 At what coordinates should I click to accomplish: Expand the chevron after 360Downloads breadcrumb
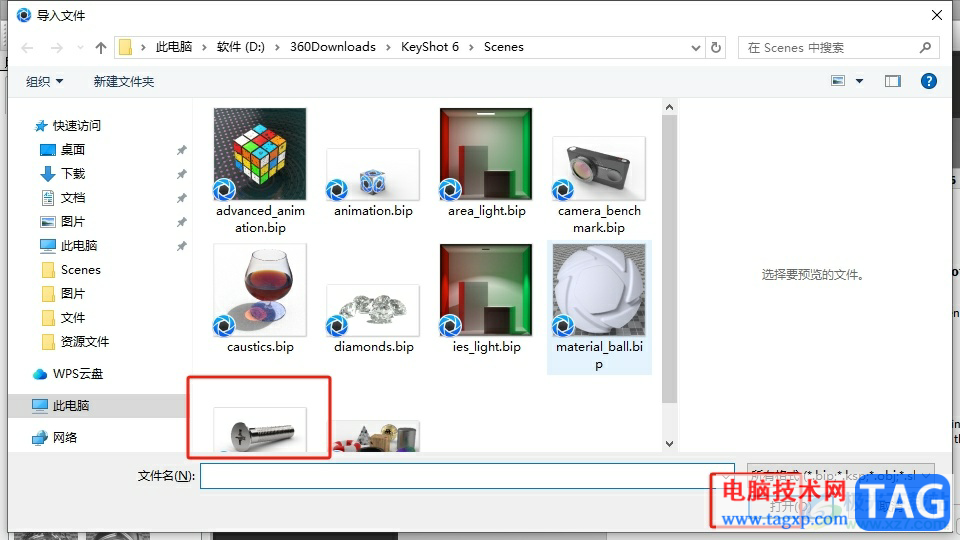[388, 47]
